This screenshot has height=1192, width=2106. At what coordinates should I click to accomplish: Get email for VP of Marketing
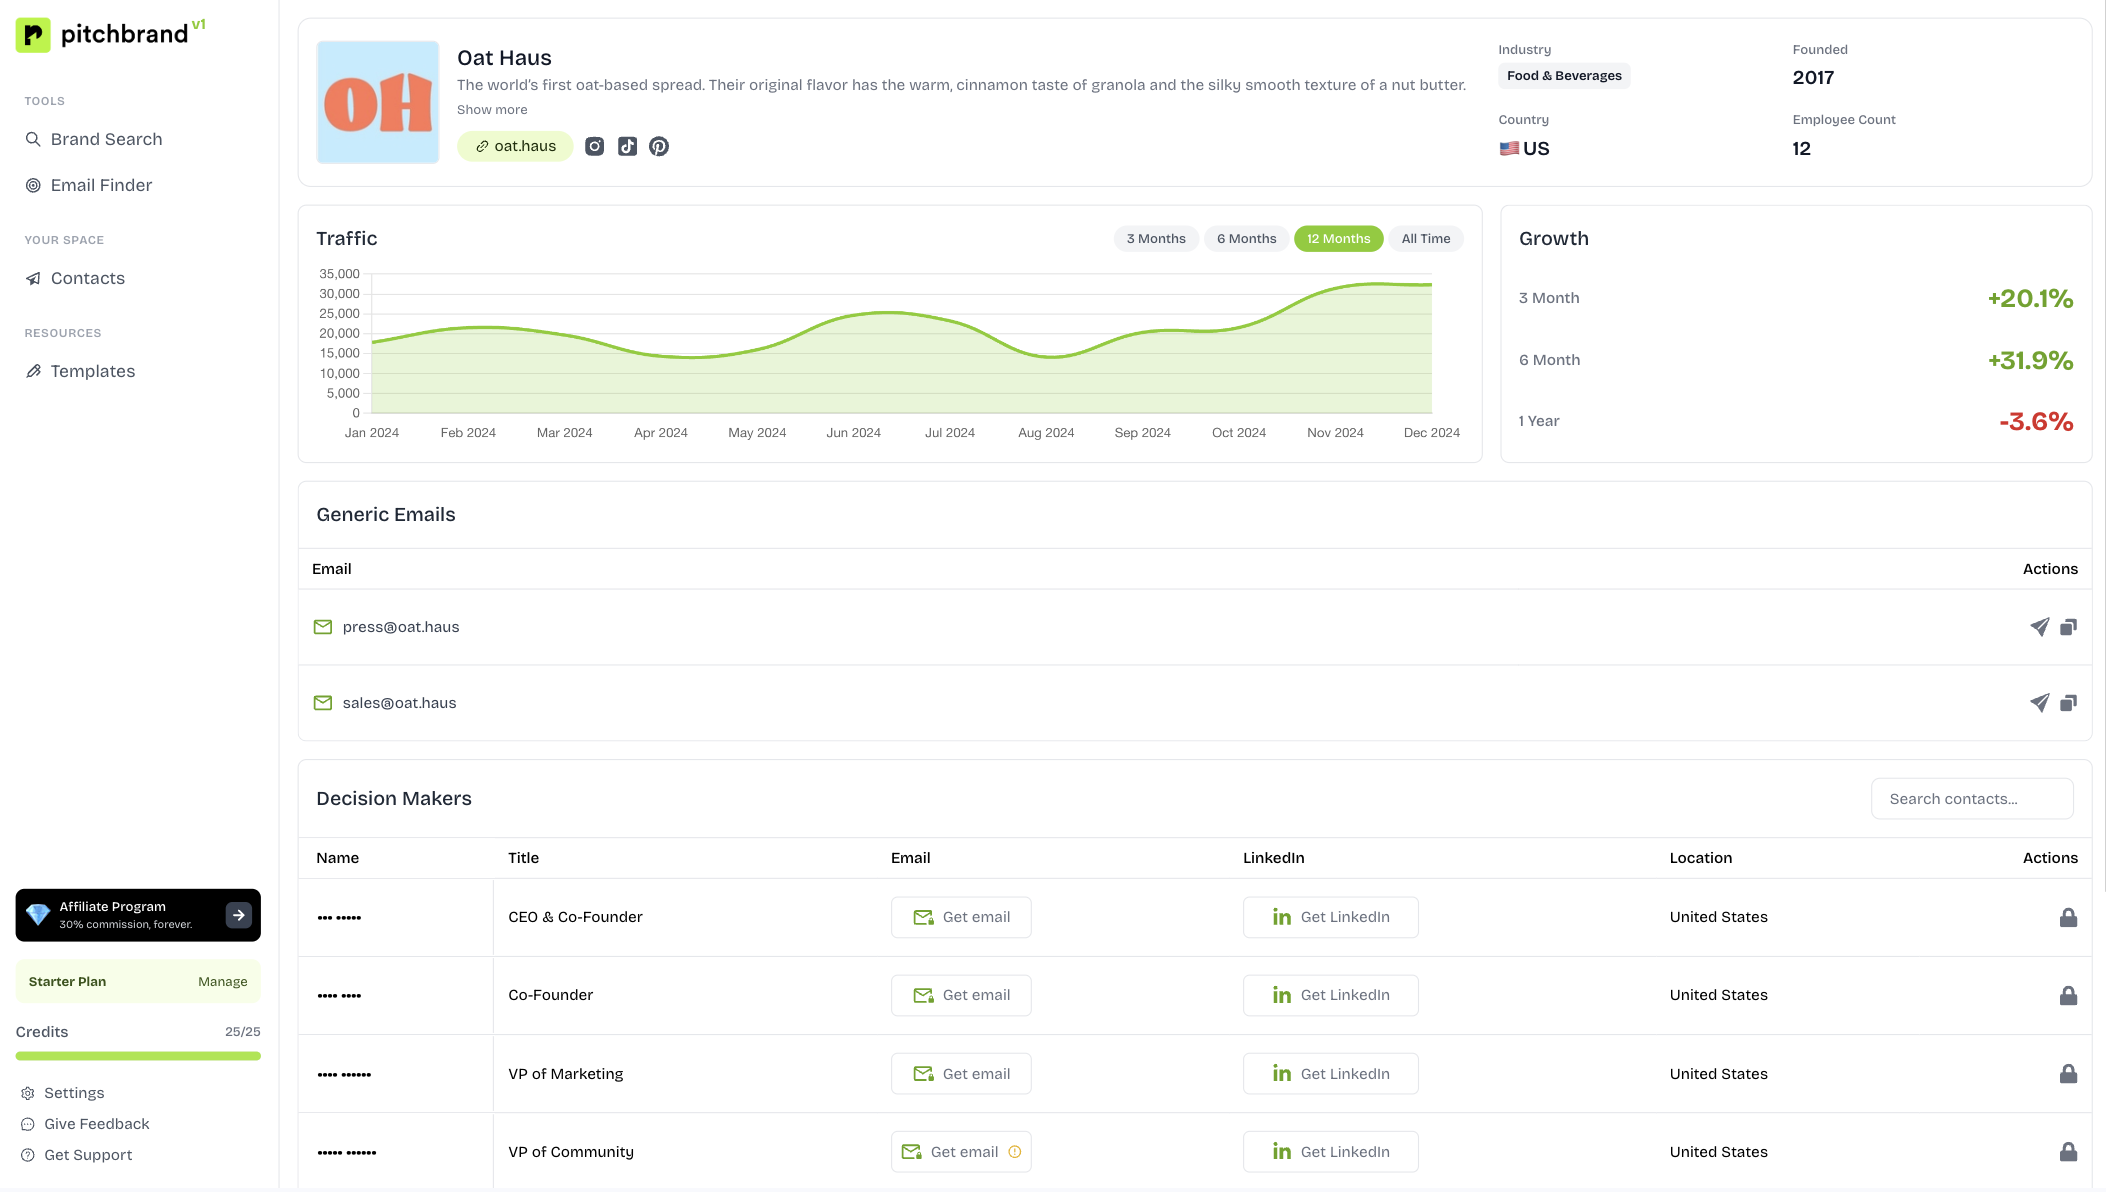pyautogui.click(x=961, y=1074)
